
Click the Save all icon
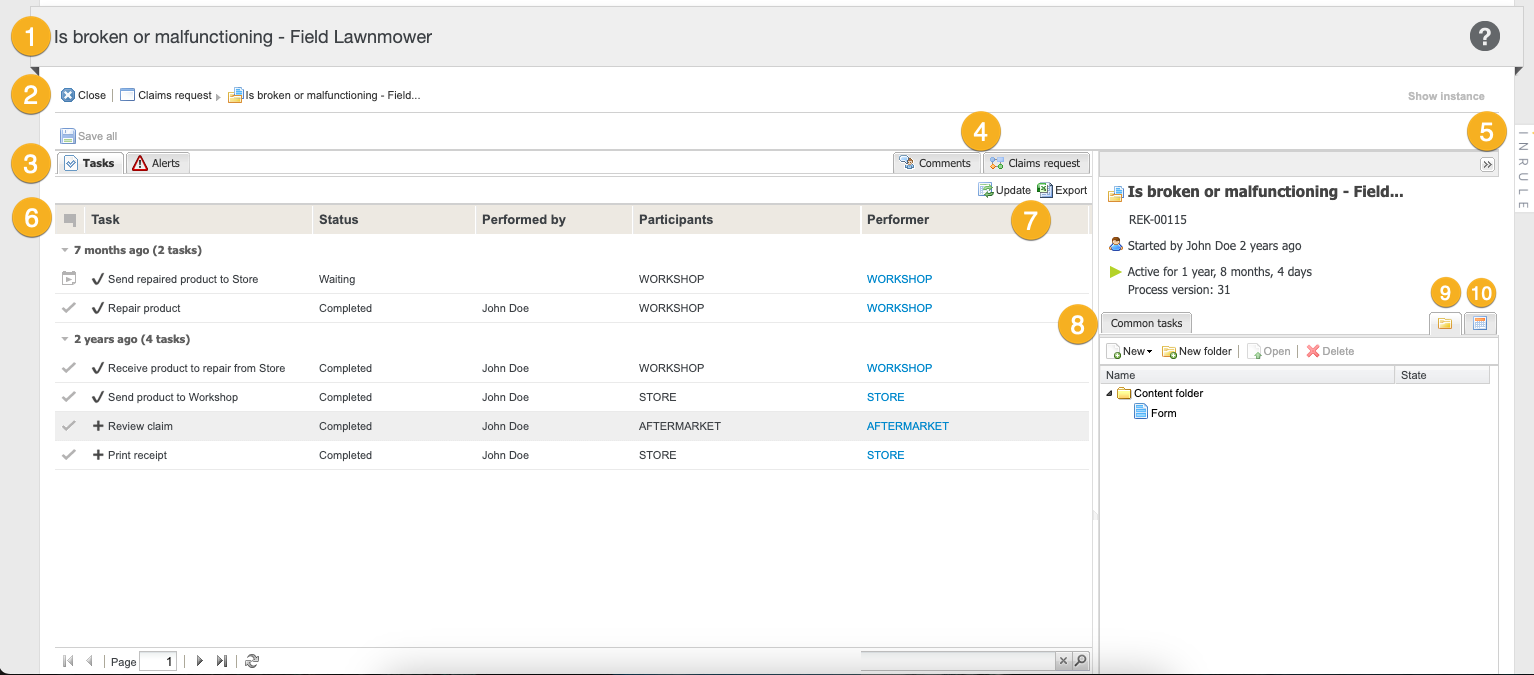(67, 135)
